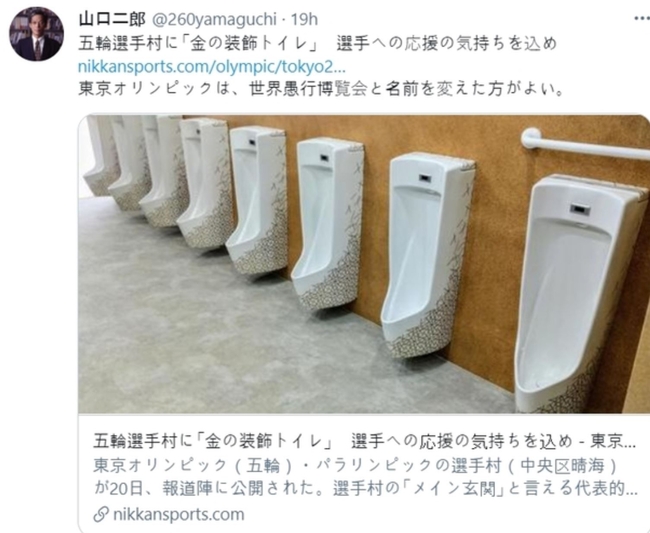
Task: Open display name 山口二郎 profile
Action: tap(112, 19)
